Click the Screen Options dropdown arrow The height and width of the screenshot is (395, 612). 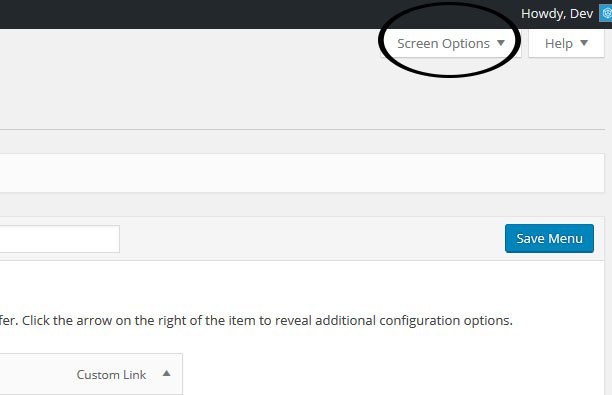(501, 43)
